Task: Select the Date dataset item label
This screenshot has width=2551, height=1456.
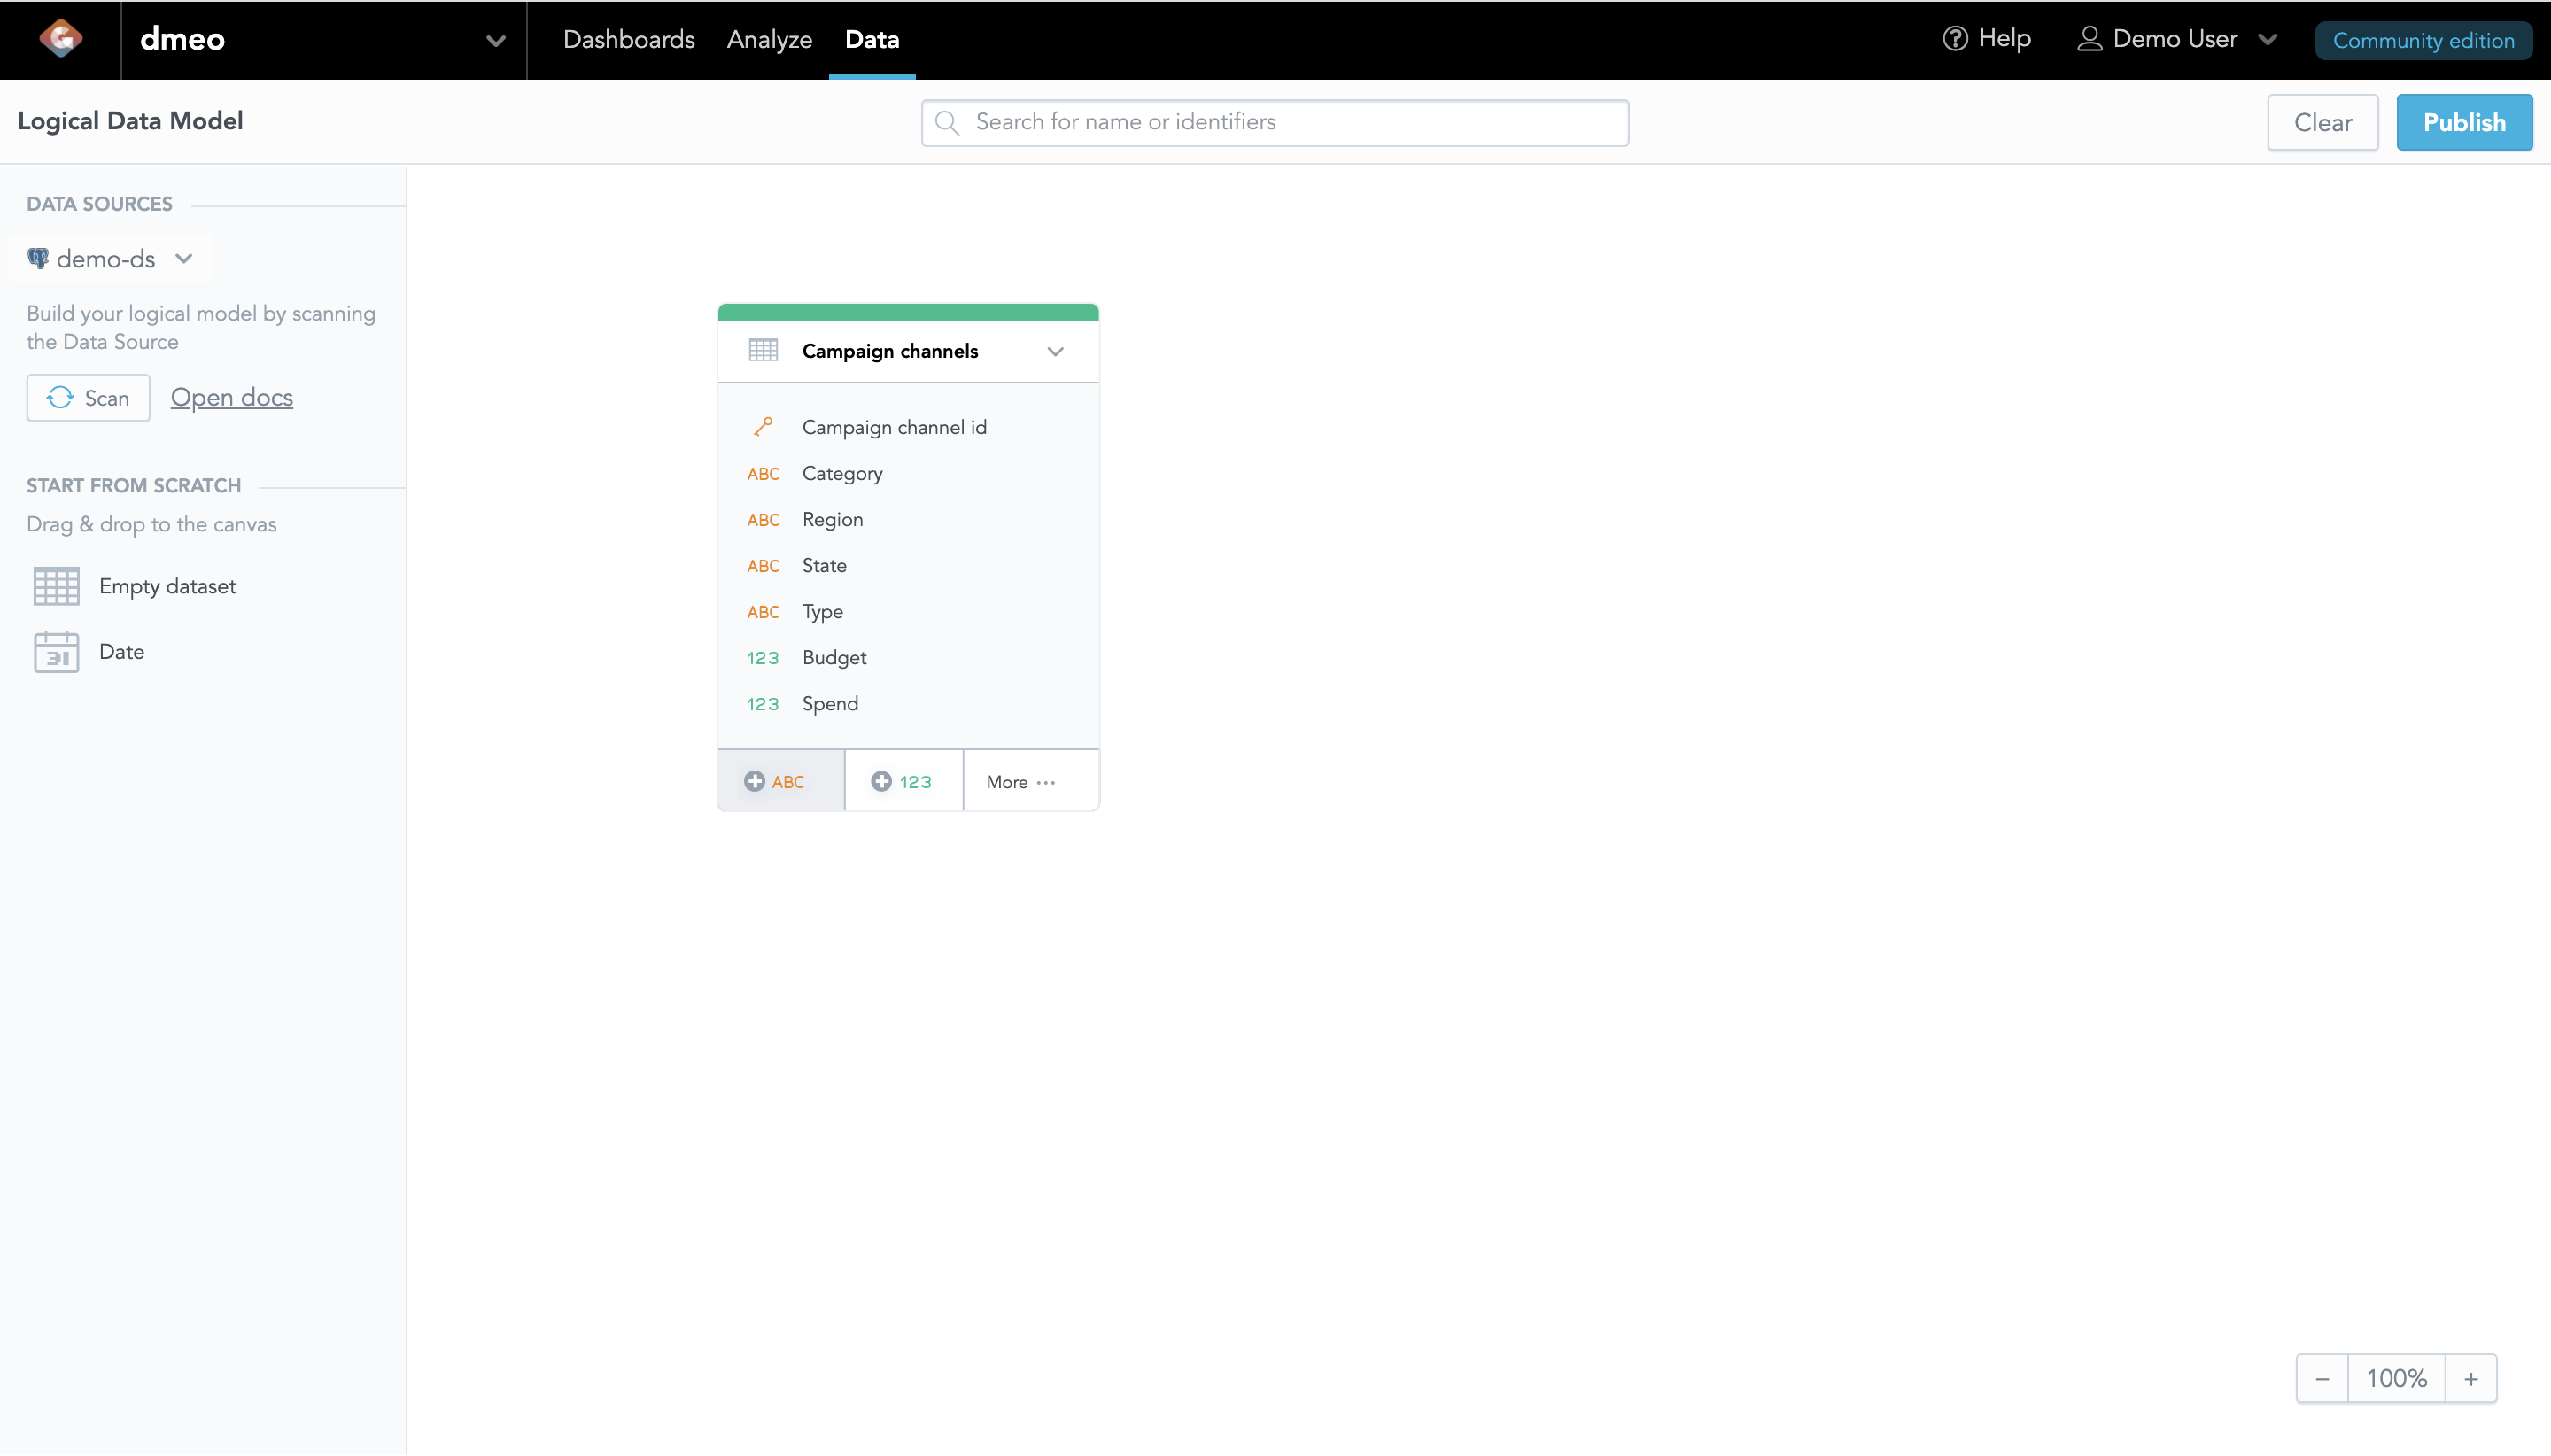Action: (x=121, y=652)
